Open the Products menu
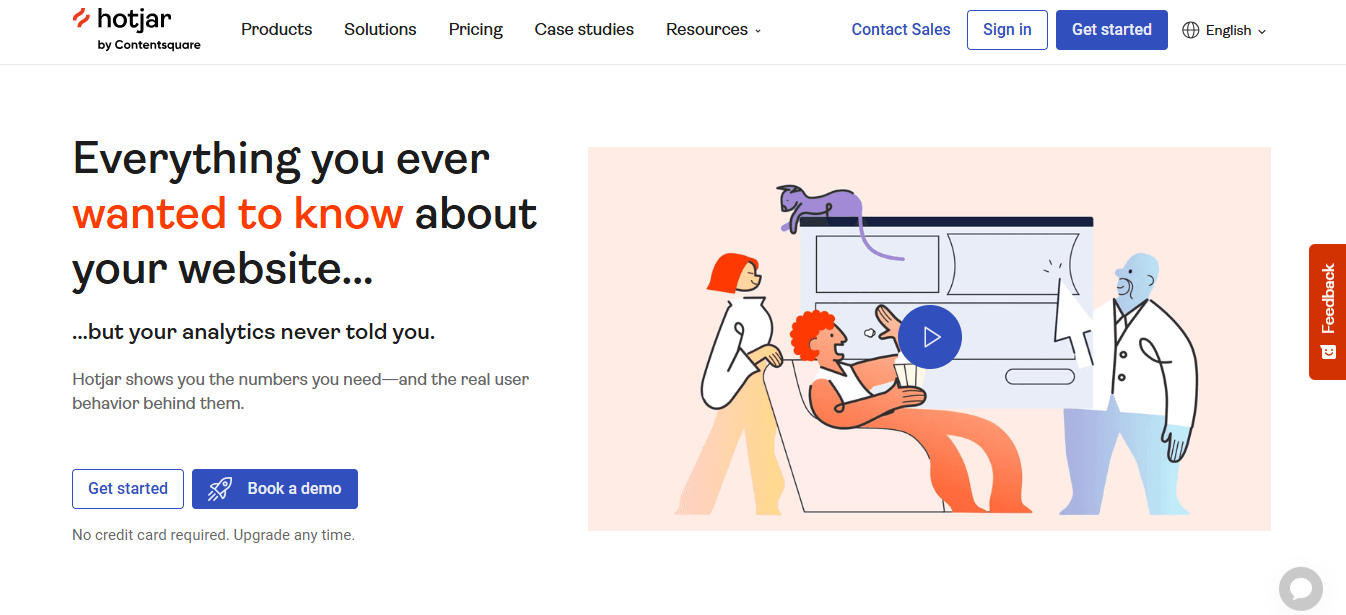Viewport: 1346px width, 615px height. (x=277, y=30)
